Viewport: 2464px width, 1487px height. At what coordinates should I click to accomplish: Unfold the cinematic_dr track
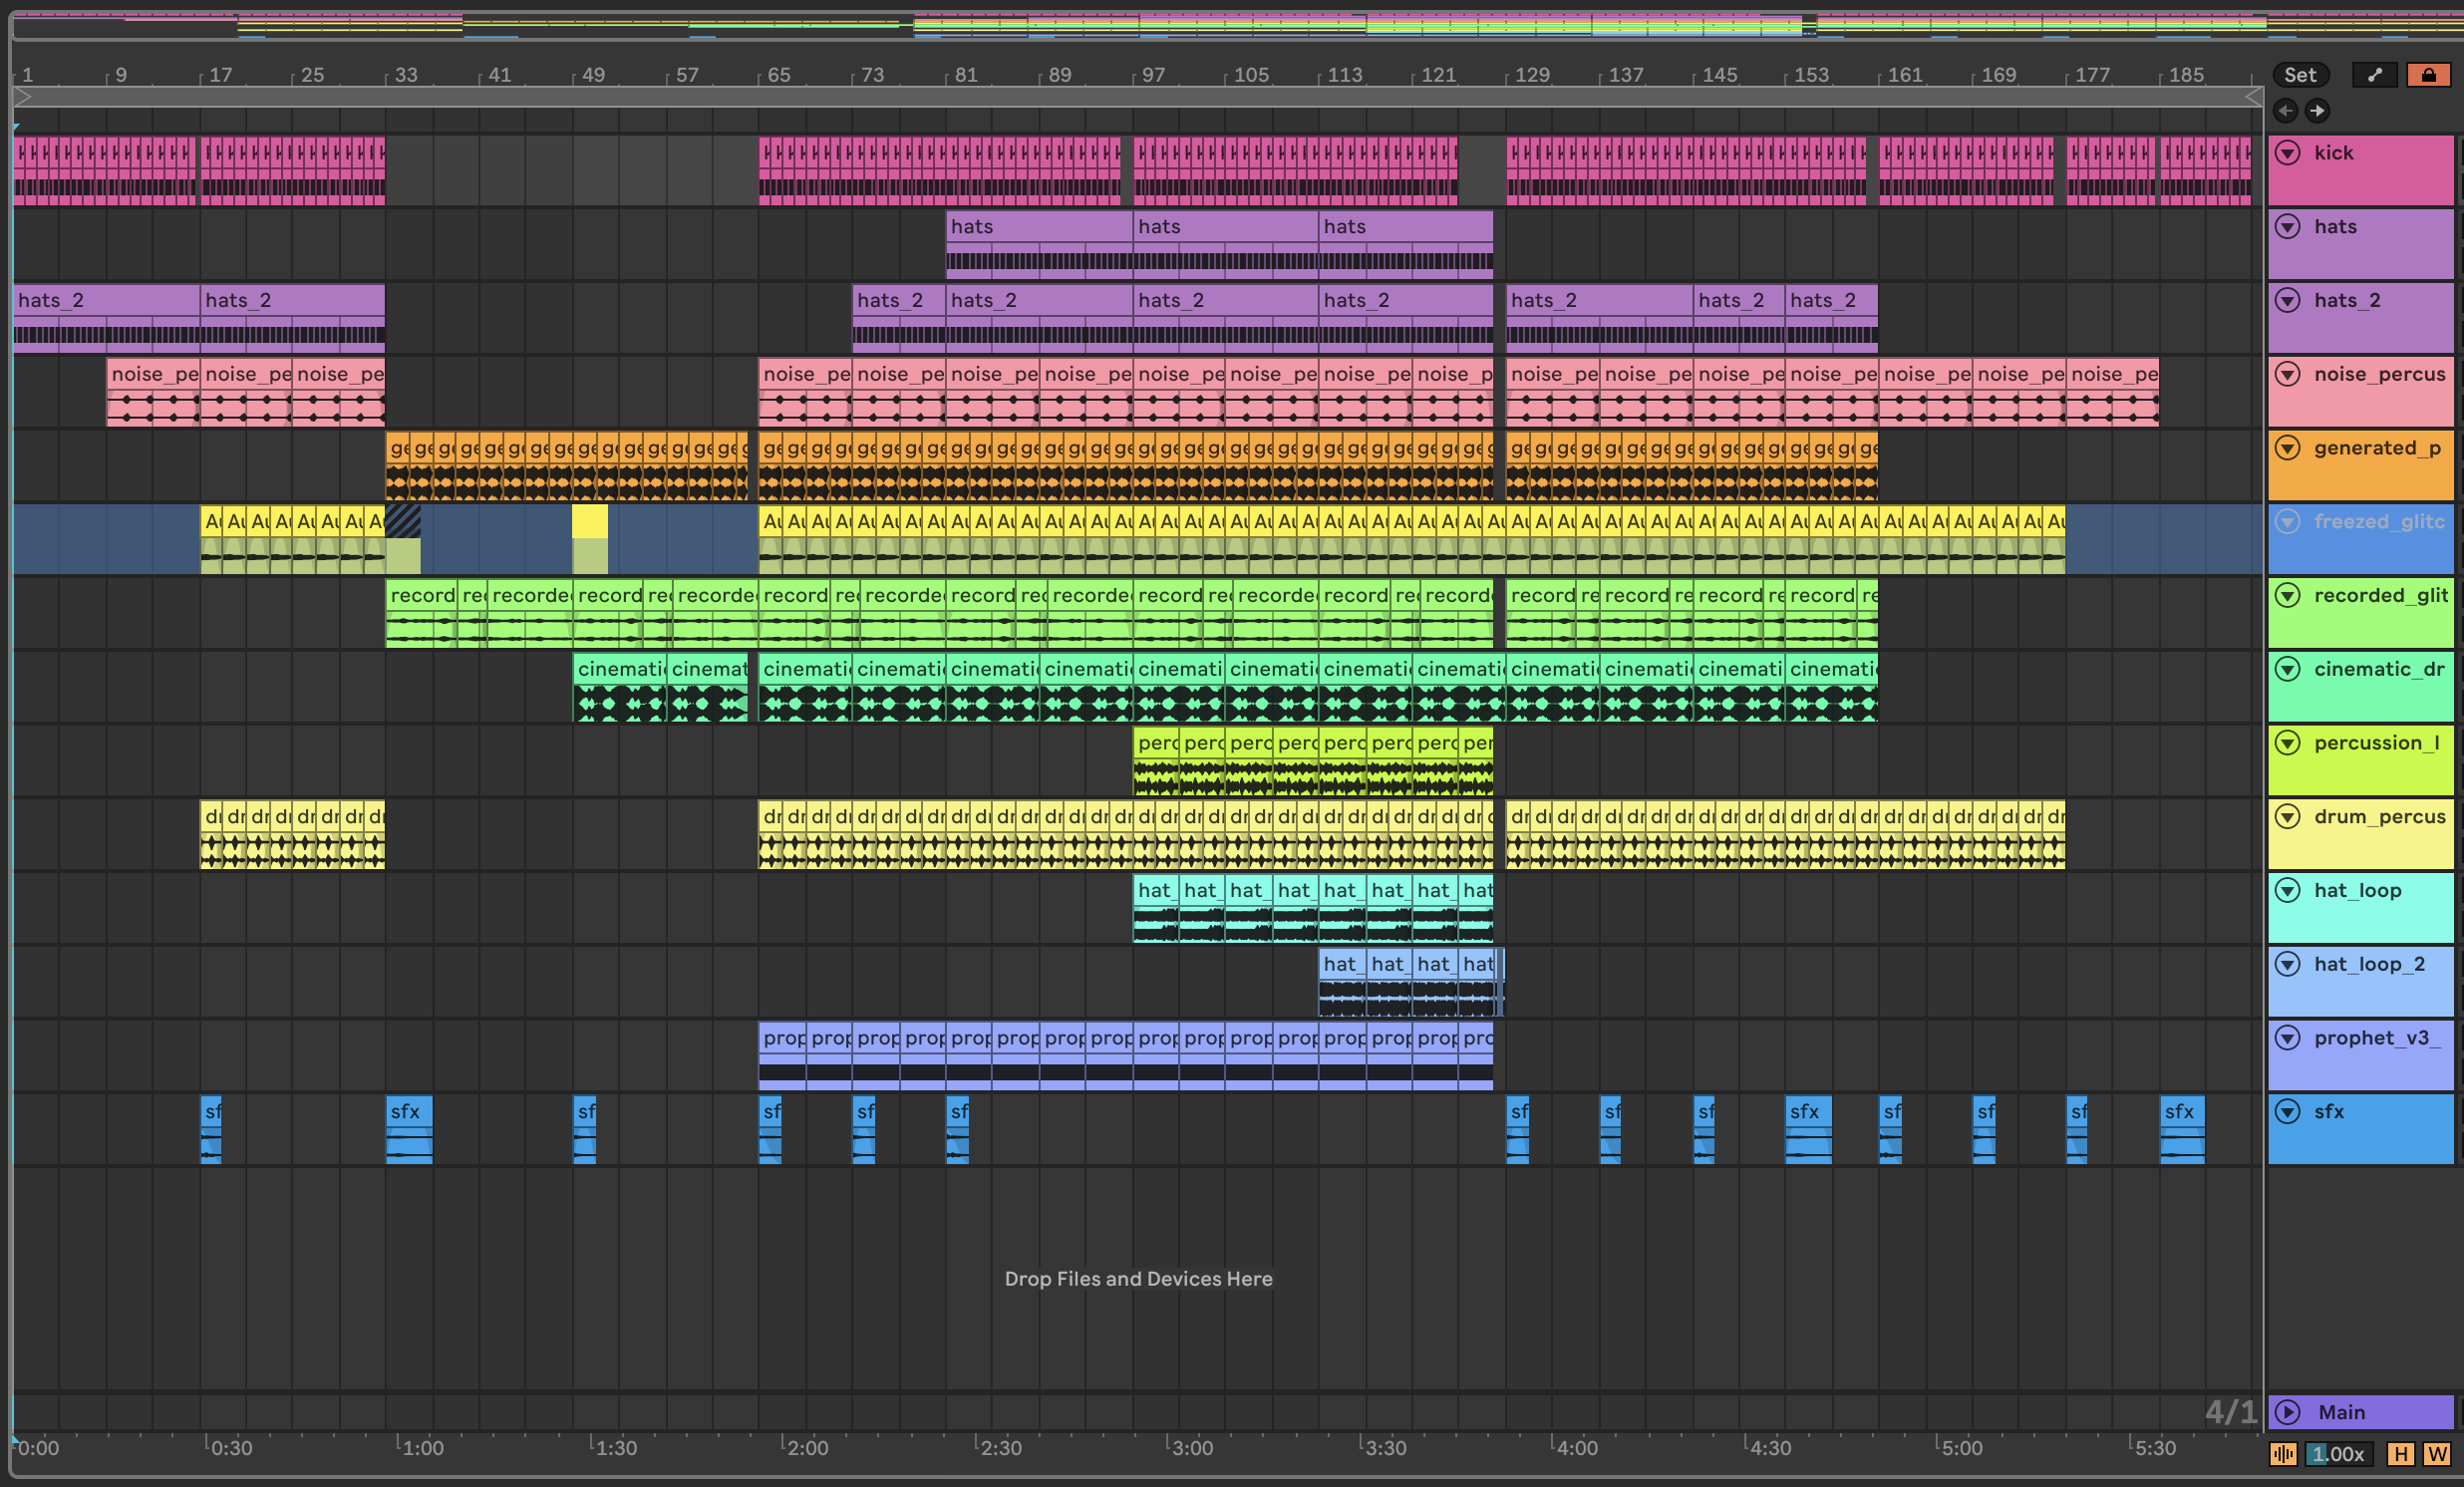coord(2288,669)
